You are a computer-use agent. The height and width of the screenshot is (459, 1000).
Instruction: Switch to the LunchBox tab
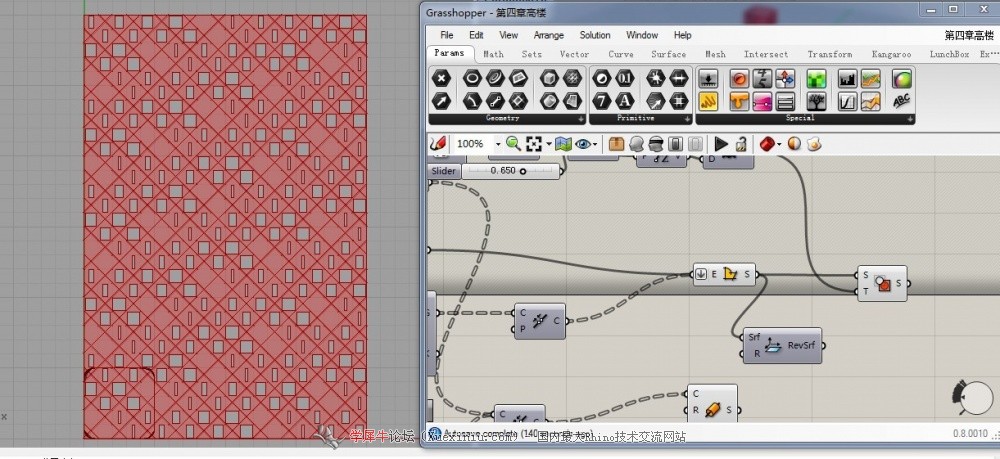tap(949, 54)
